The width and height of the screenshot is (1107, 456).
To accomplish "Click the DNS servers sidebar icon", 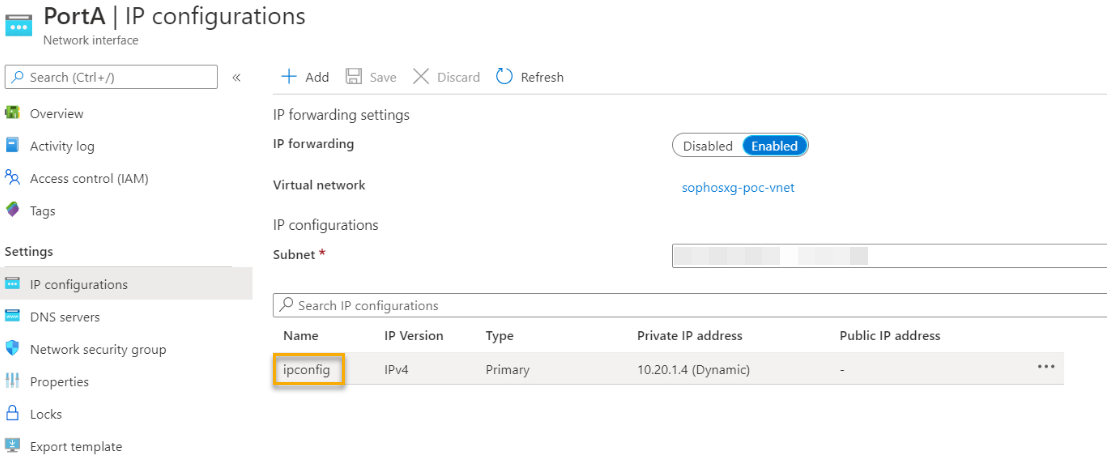I will (13, 317).
